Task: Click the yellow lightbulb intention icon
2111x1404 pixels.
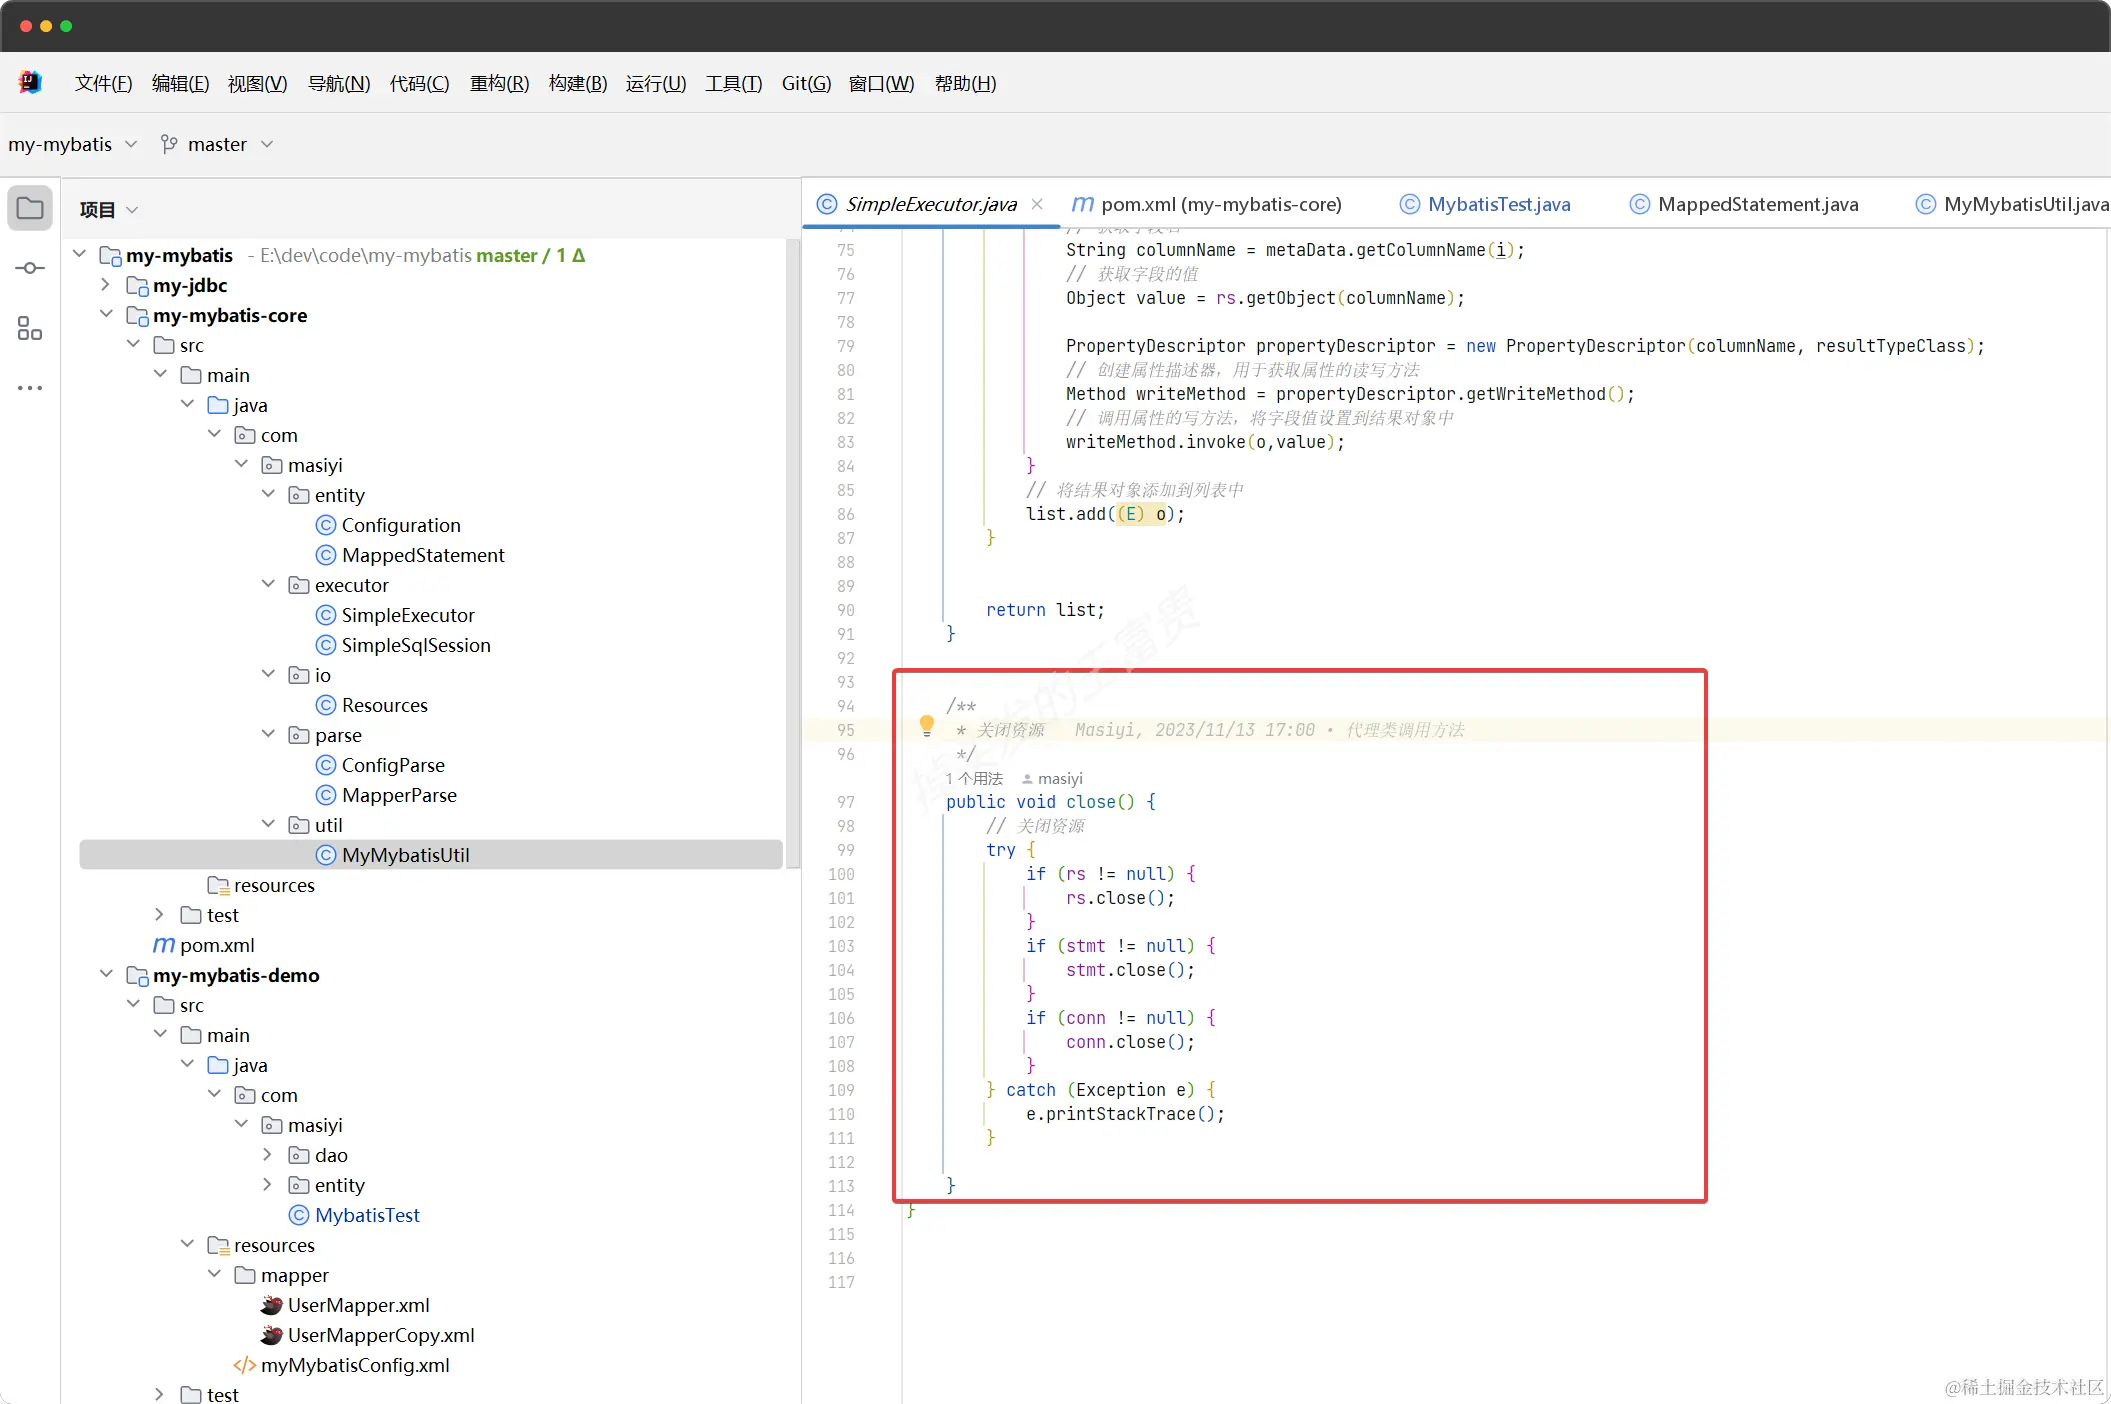Action: click(x=926, y=725)
